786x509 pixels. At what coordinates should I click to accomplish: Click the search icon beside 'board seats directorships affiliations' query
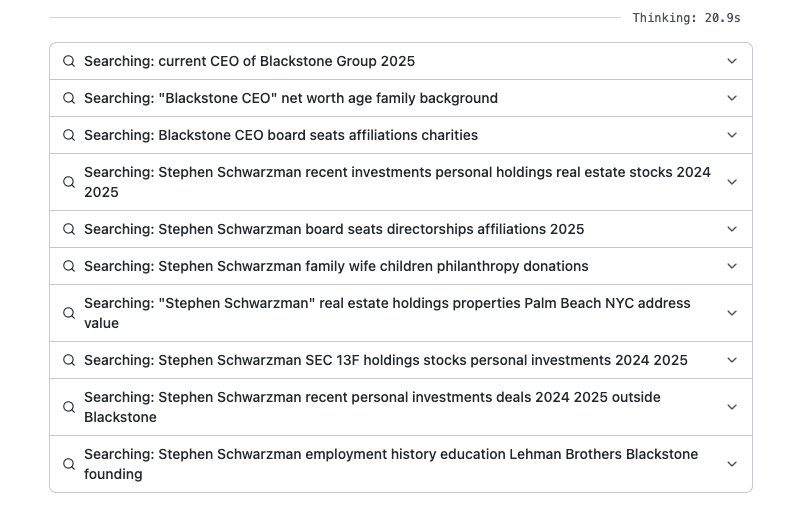pos(69,229)
